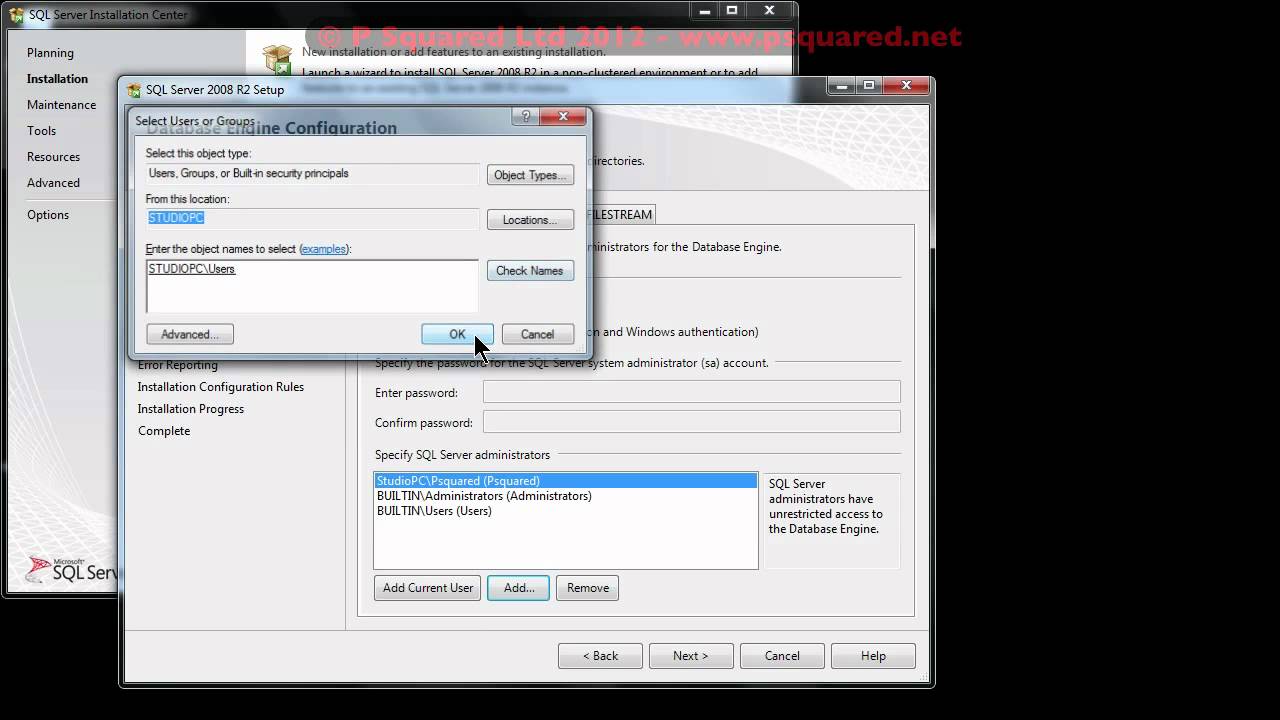Image resolution: width=1280 pixels, height=720 pixels.
Task: Click the Confirm password field
Action: coord(691,422)
